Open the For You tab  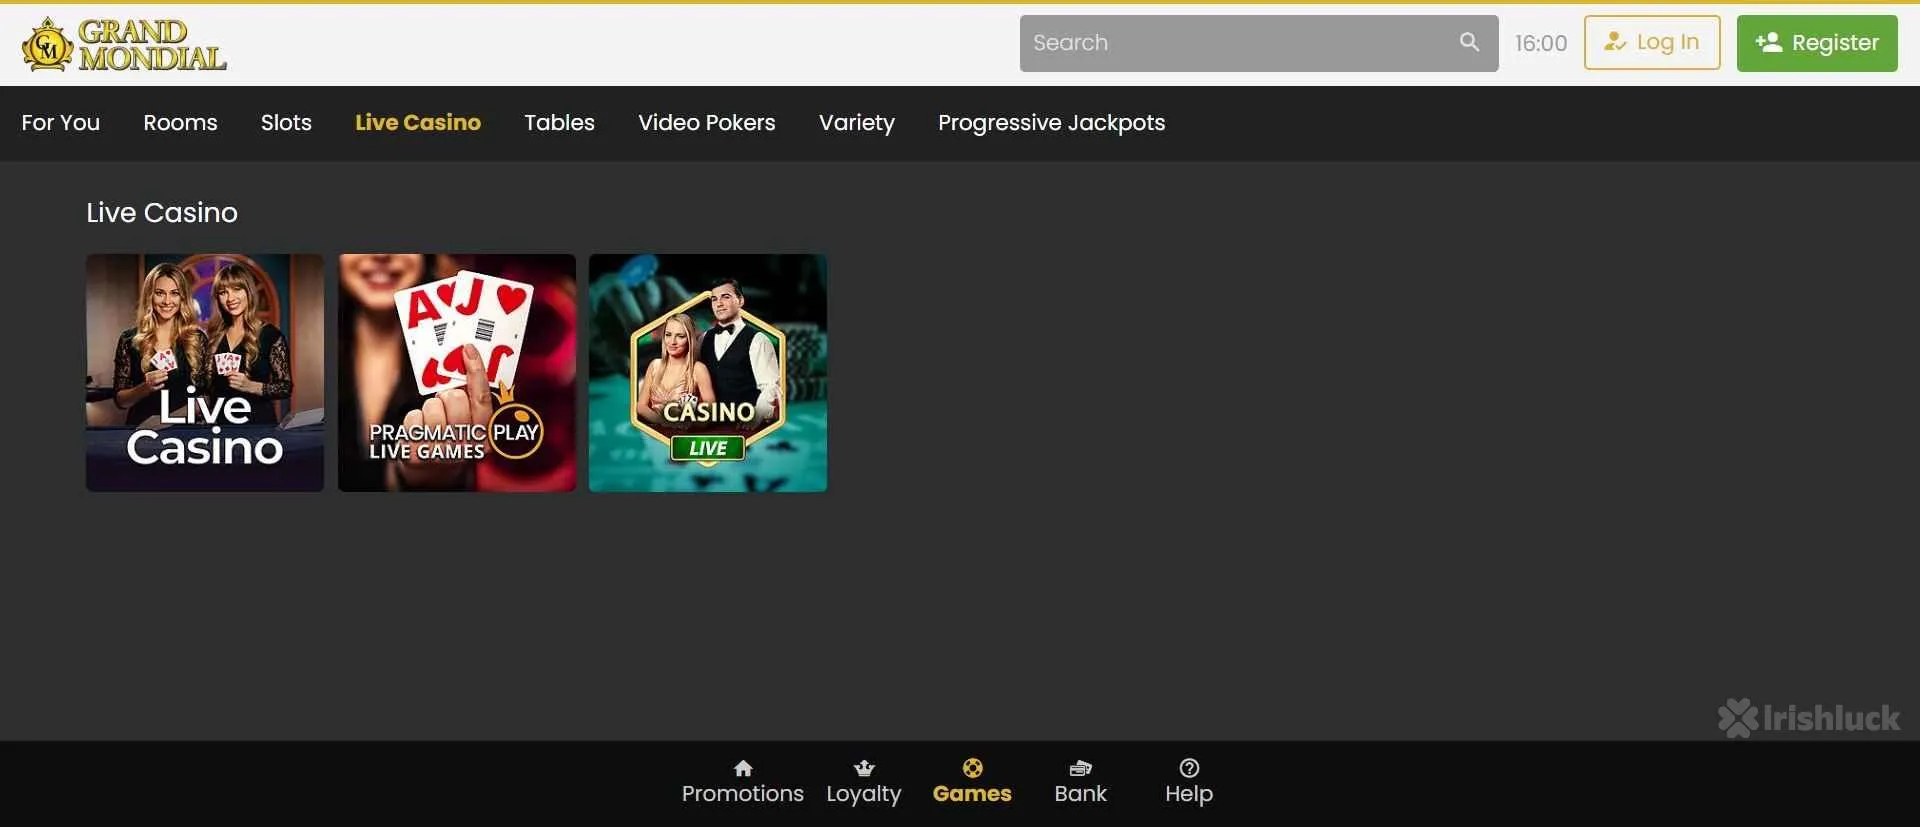pyautogui.click(x=61, y=123)
